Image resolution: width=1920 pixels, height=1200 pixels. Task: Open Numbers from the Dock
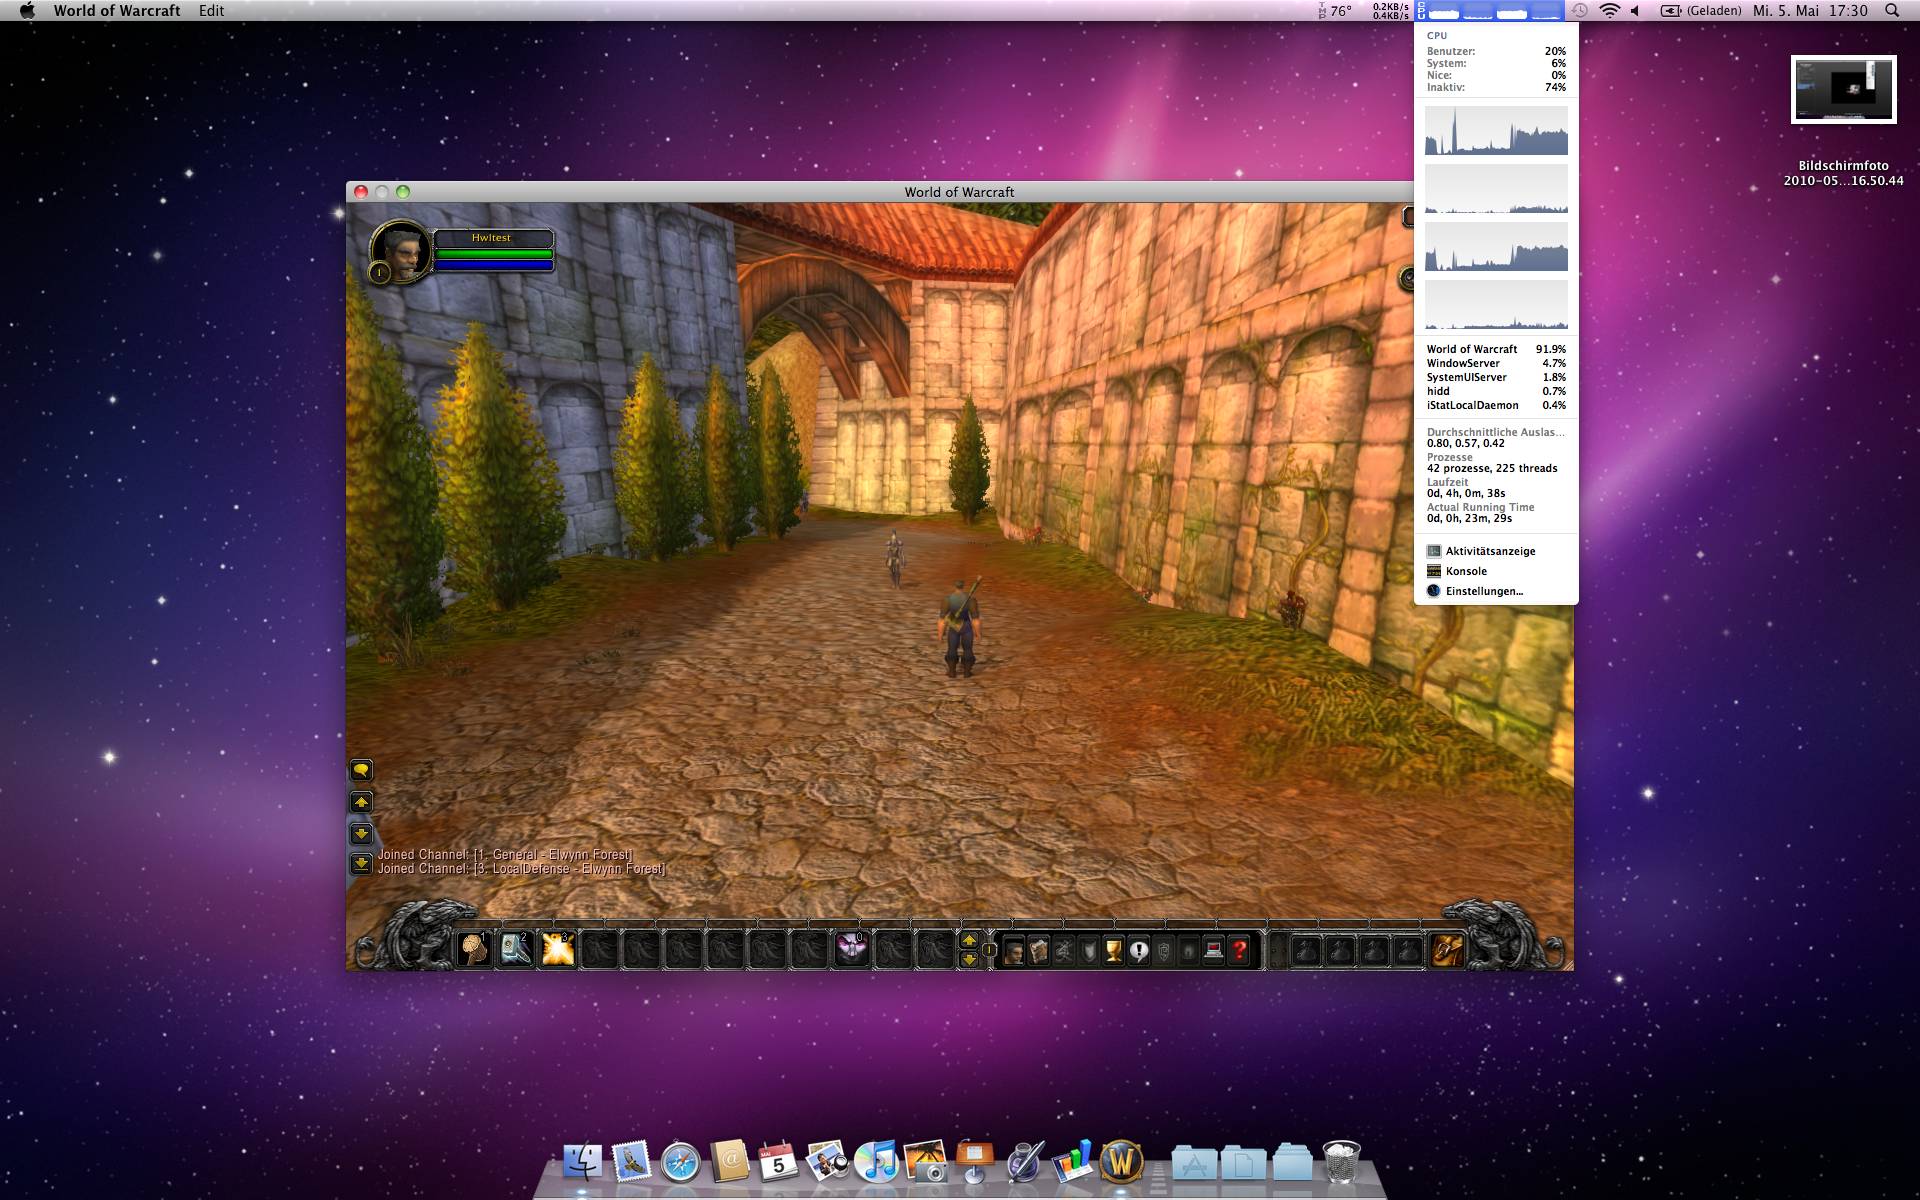pyautogui.click(x=1072, y=1162)
